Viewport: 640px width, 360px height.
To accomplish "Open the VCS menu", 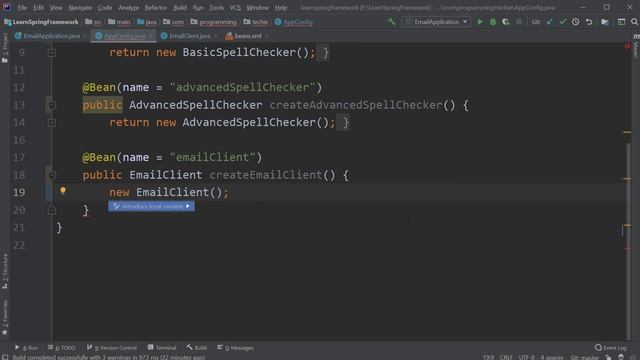I will (235, 8).
